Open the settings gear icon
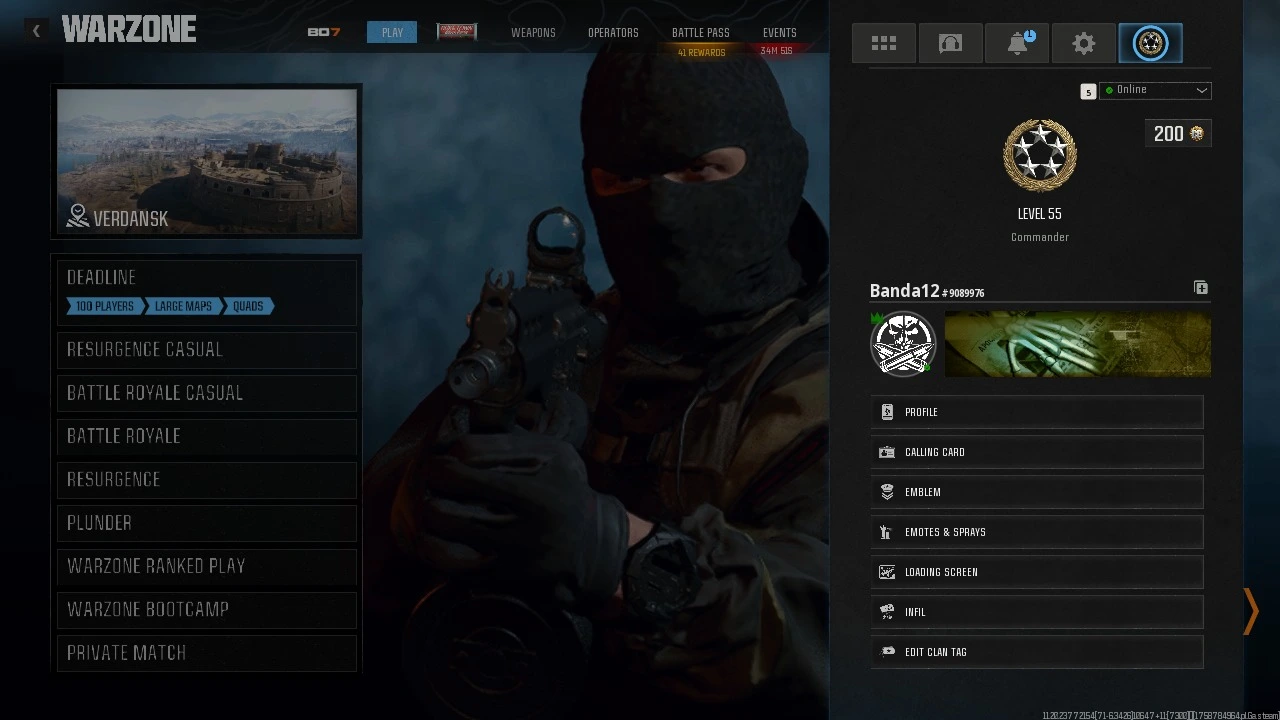Screen dimensions: 1280x720 tap(1084, 43)
